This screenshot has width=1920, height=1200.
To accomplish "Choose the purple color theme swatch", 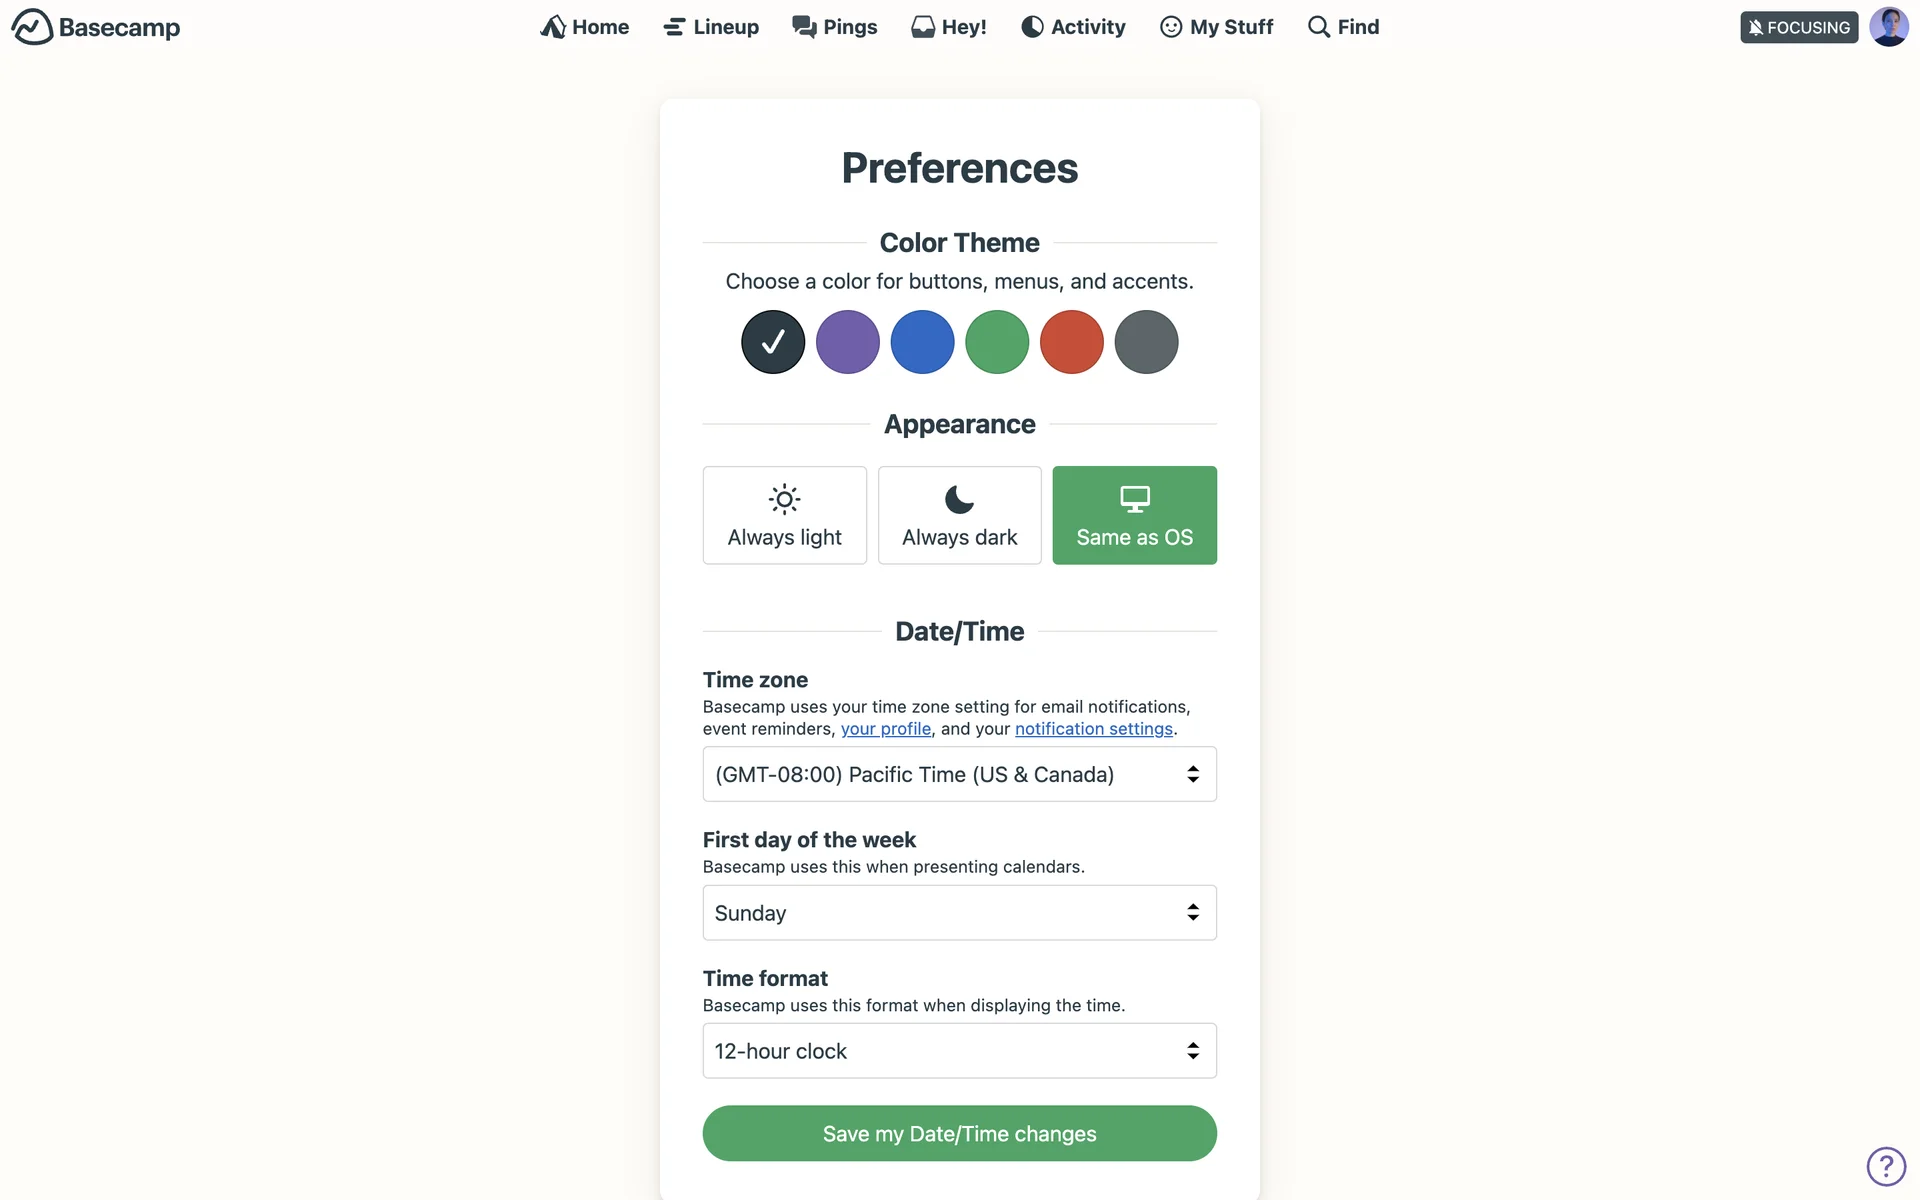I will click(x=847, y=342).
